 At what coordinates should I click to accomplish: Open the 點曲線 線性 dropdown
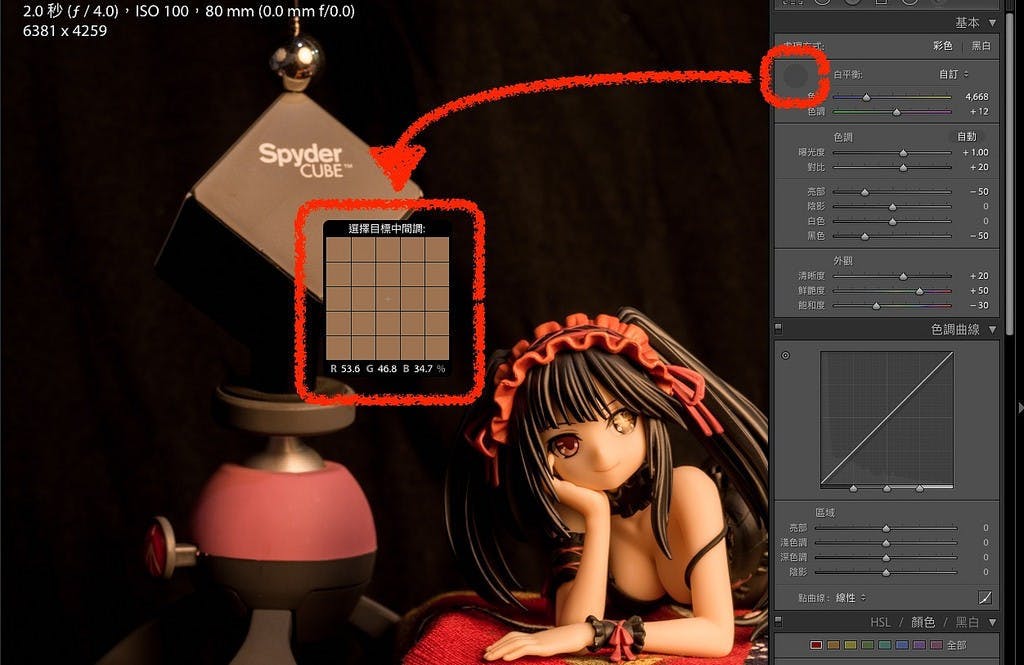pyautogui.click(x=851, y=598)
